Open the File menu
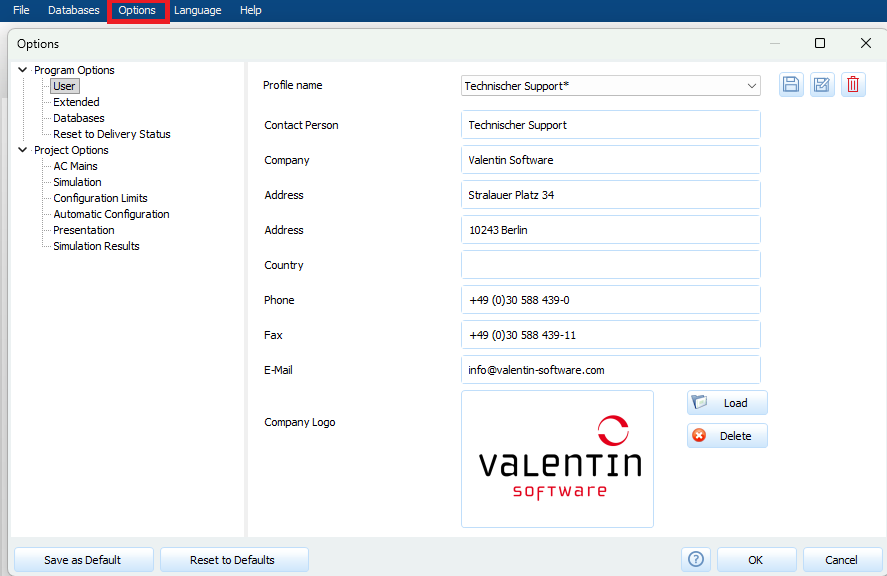 [x=21, y=10]
